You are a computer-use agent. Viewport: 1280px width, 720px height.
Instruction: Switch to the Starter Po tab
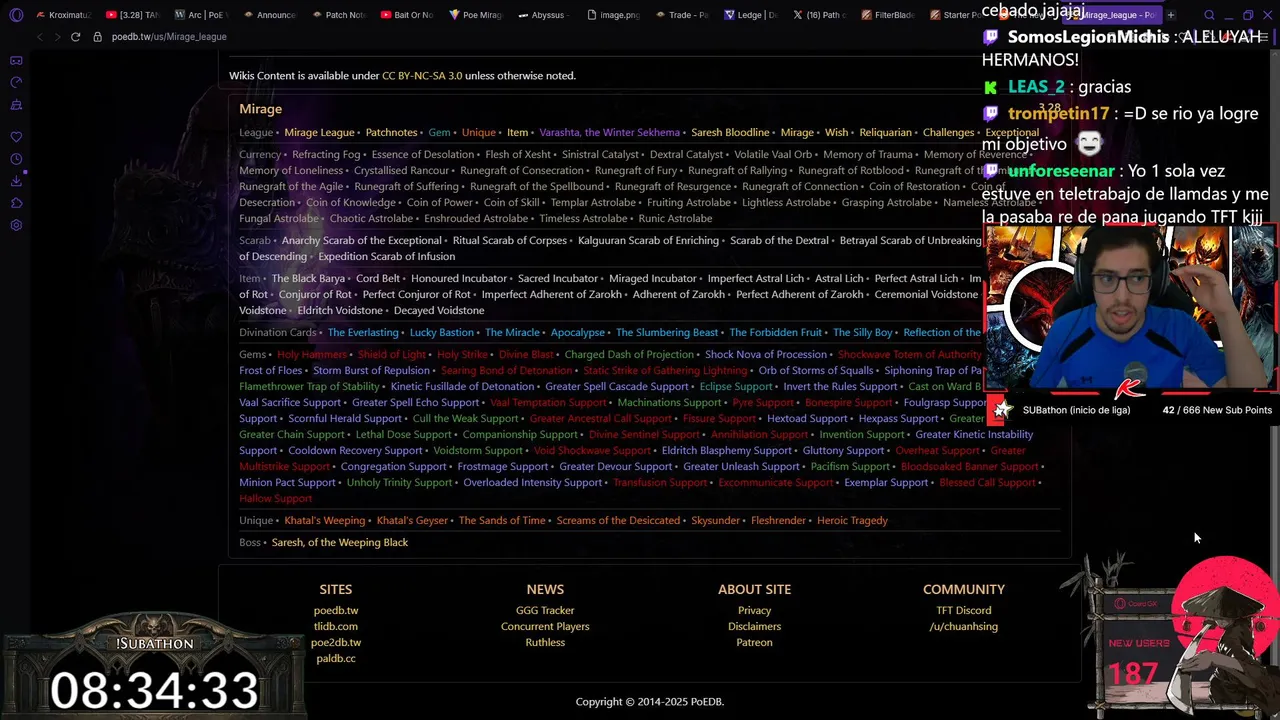coord(957,15)
